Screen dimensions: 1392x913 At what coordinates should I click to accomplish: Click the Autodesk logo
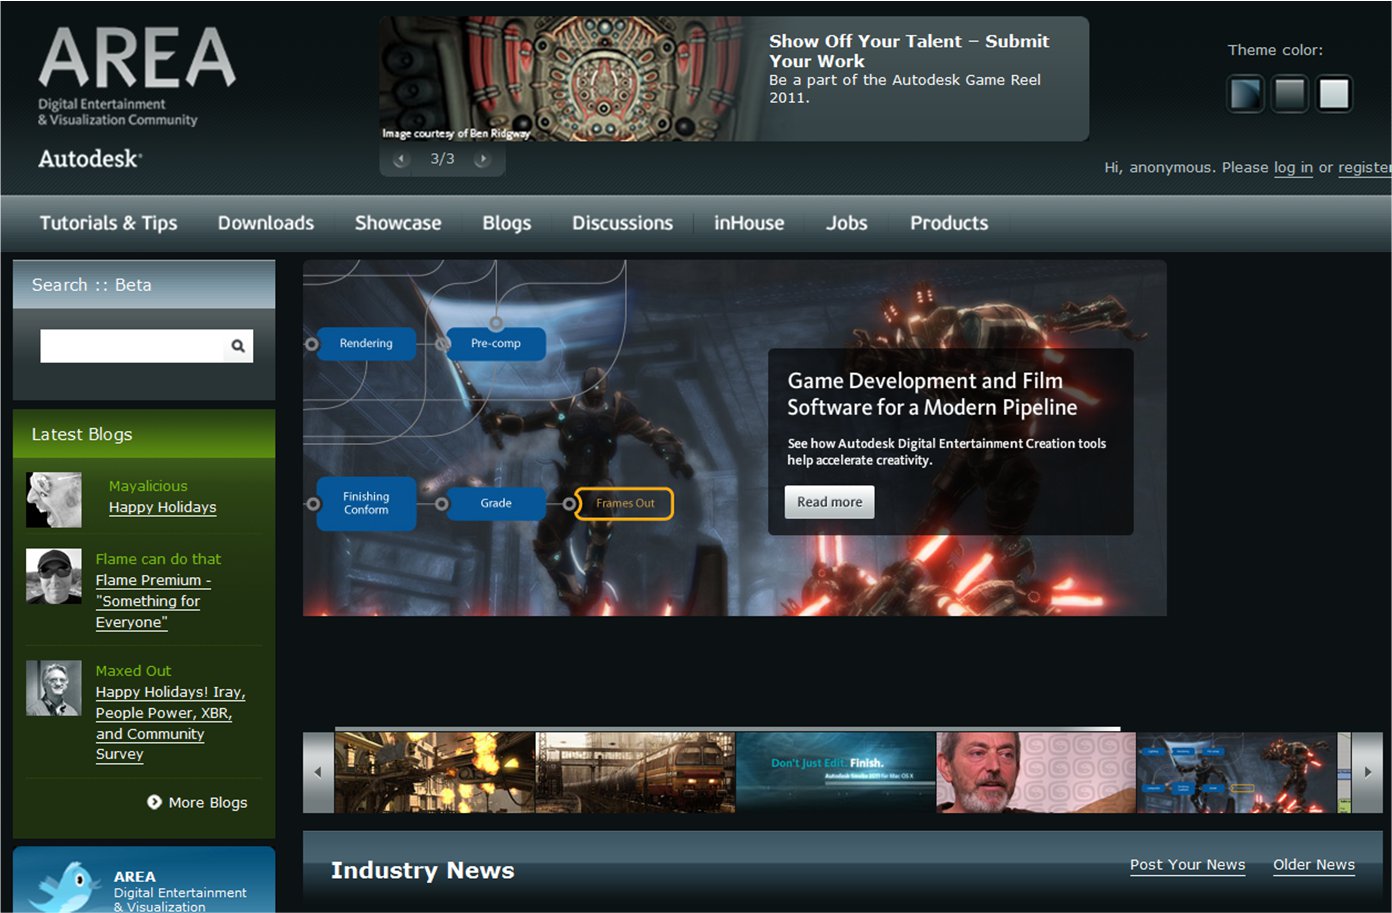[x=90, y=159]
